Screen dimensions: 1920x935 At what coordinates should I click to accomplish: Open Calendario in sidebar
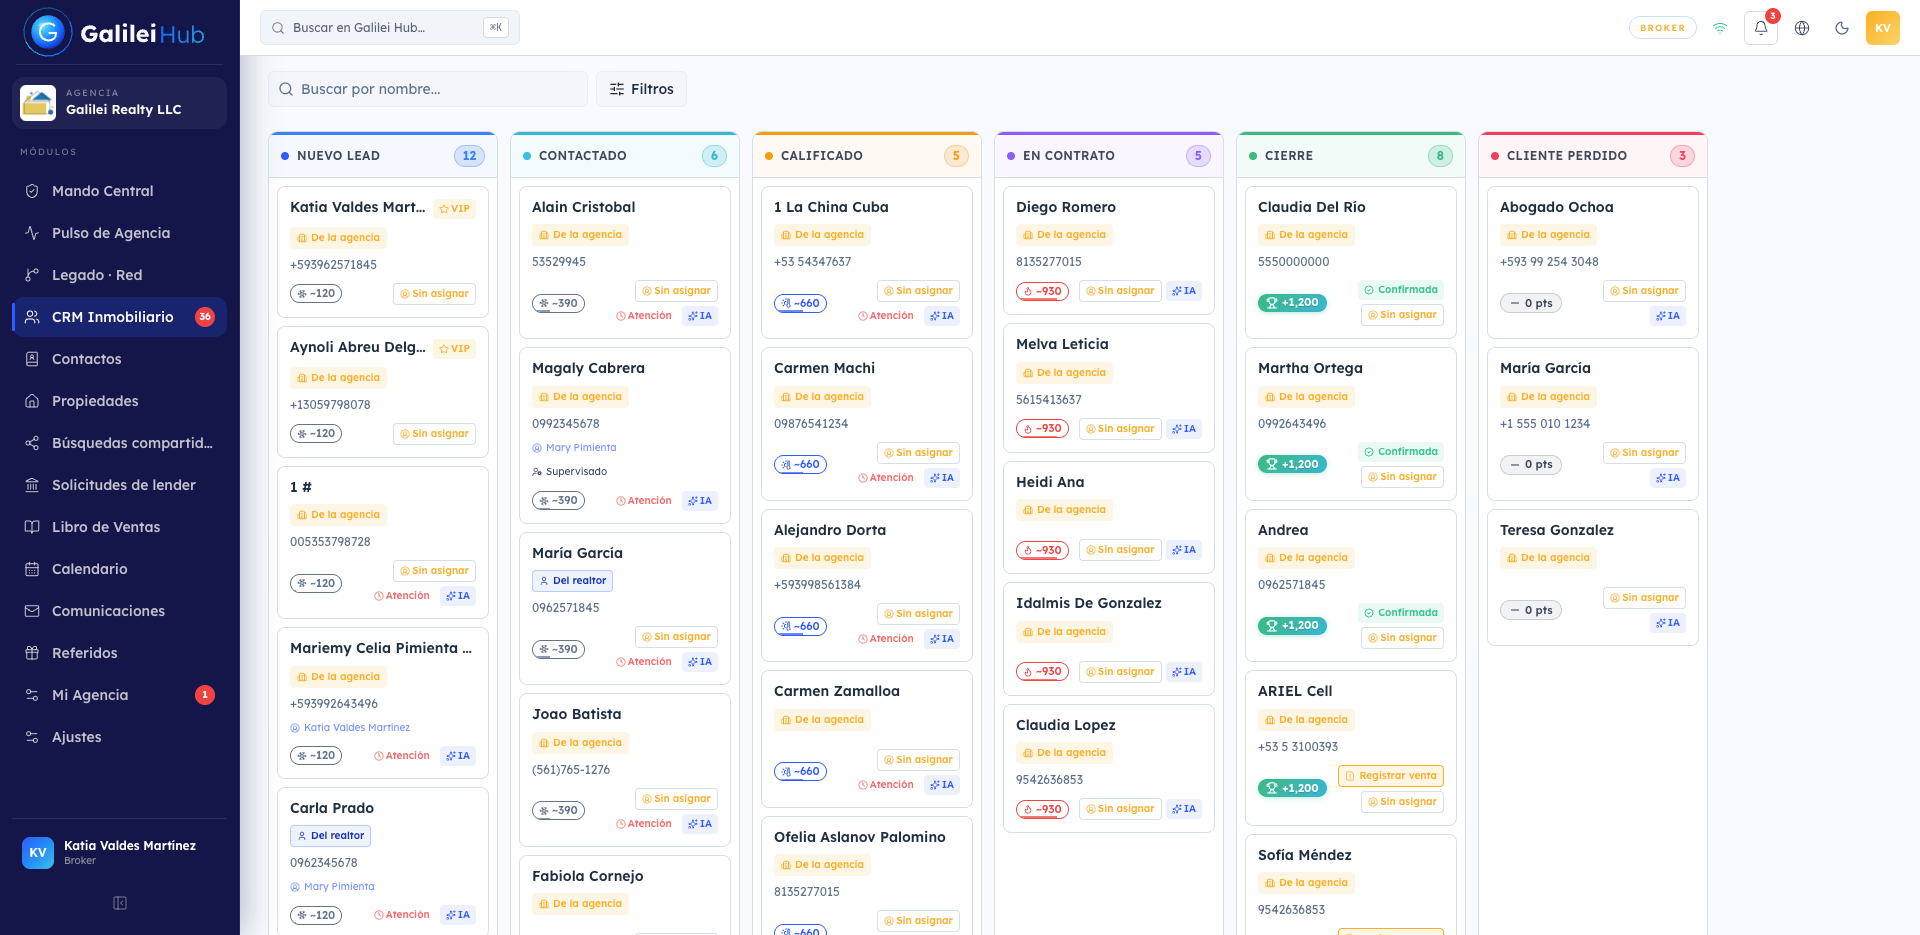point(119,569)
